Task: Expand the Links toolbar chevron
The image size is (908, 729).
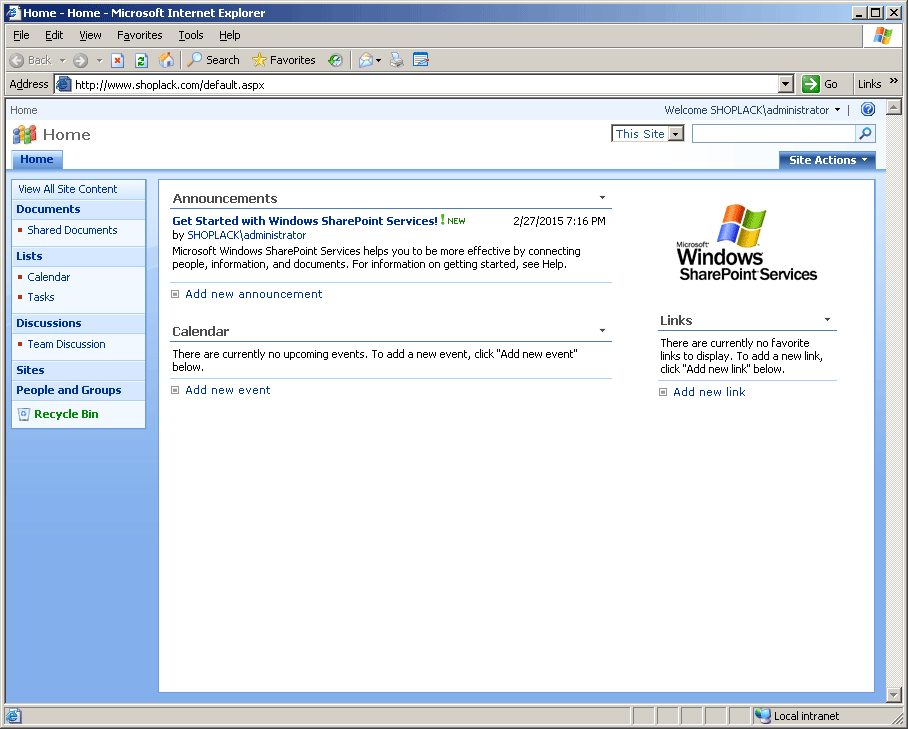Action: pos(894,81)
